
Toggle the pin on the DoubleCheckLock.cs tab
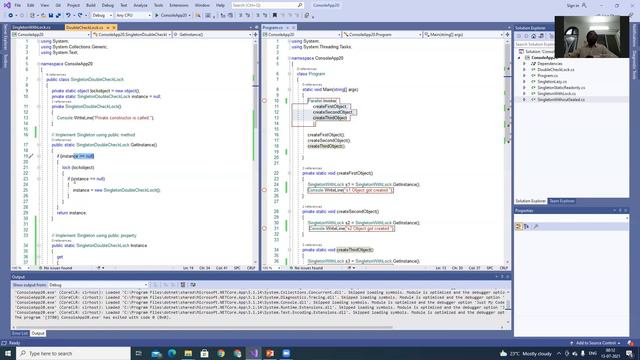click(108, 27)
